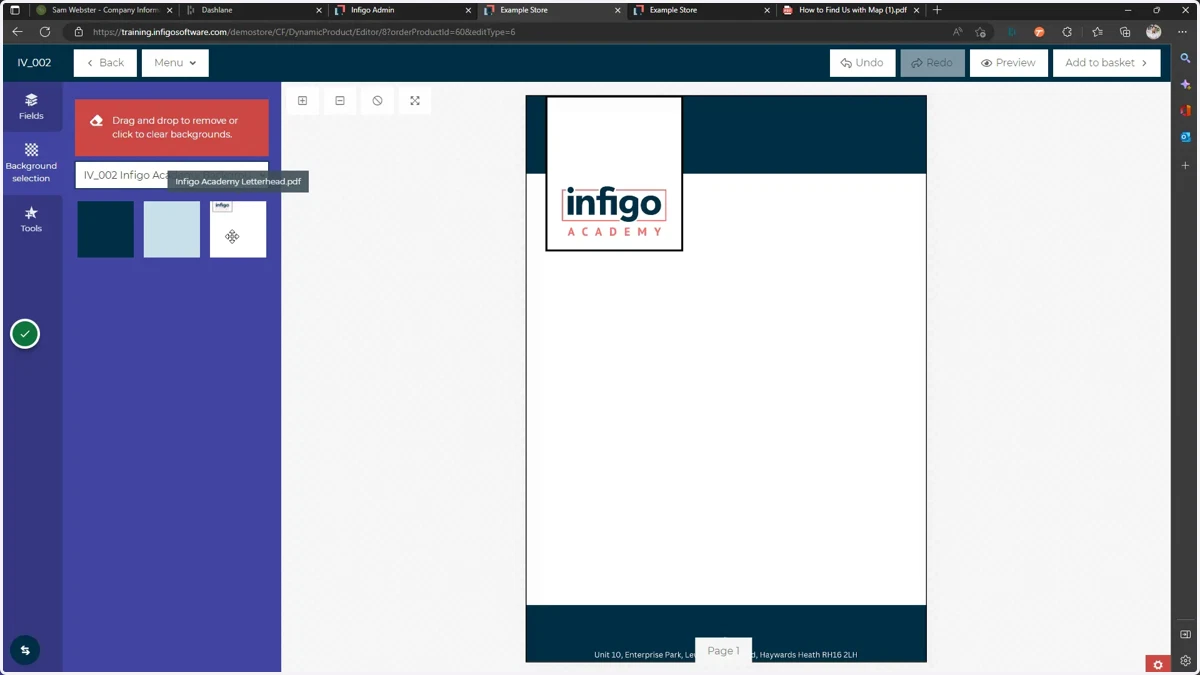Image resolution: width=1200 pixels, height=675 pixels.
Task: Open the Microsoft 365 sidebar icon
Action: coord(1185,111)
